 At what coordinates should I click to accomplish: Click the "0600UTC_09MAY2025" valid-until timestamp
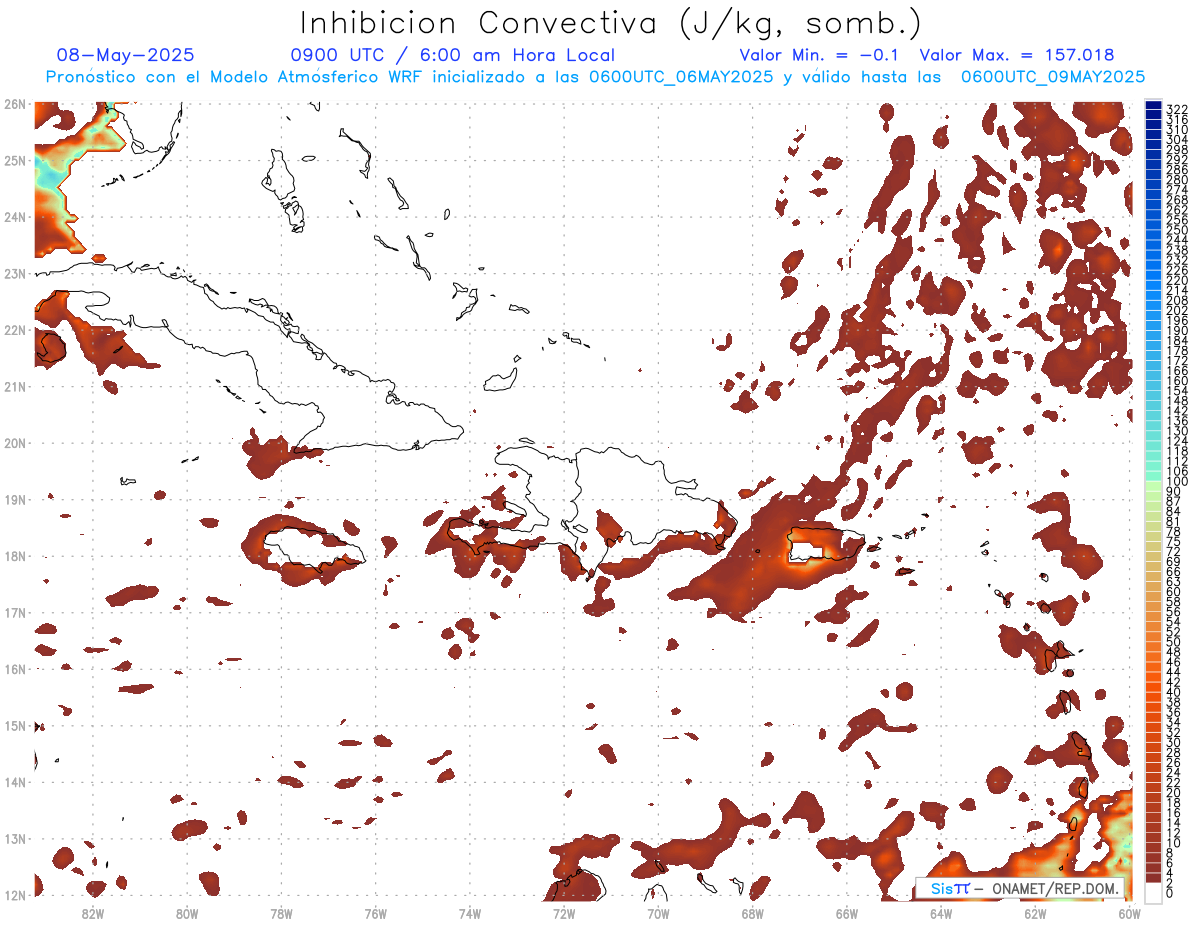coord(1053,77)
